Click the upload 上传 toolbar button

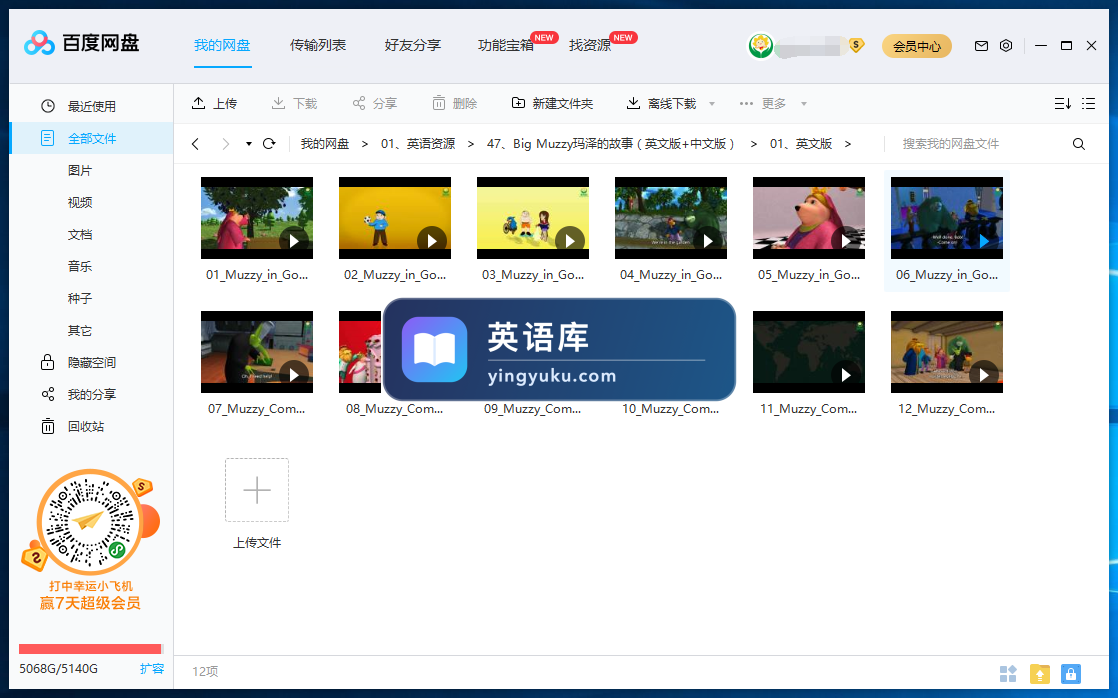214,103
